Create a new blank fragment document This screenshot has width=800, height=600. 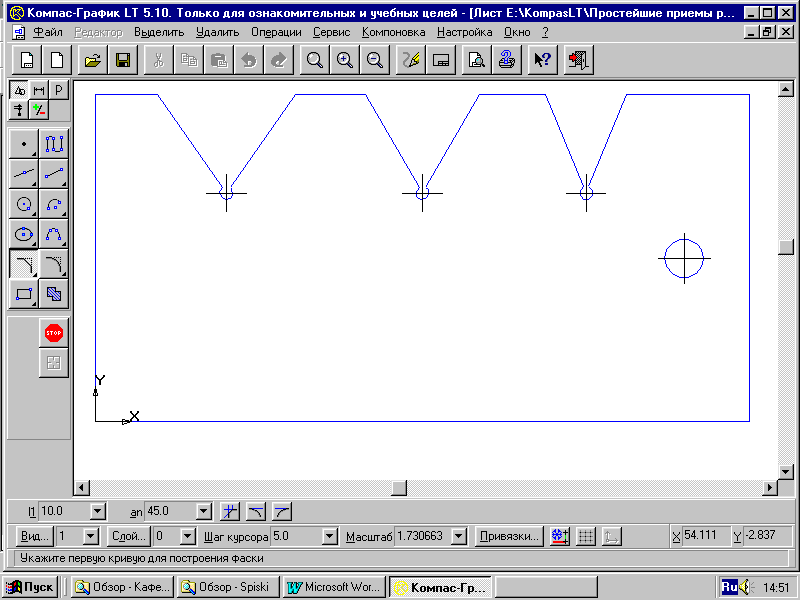[x=57, y=60]
